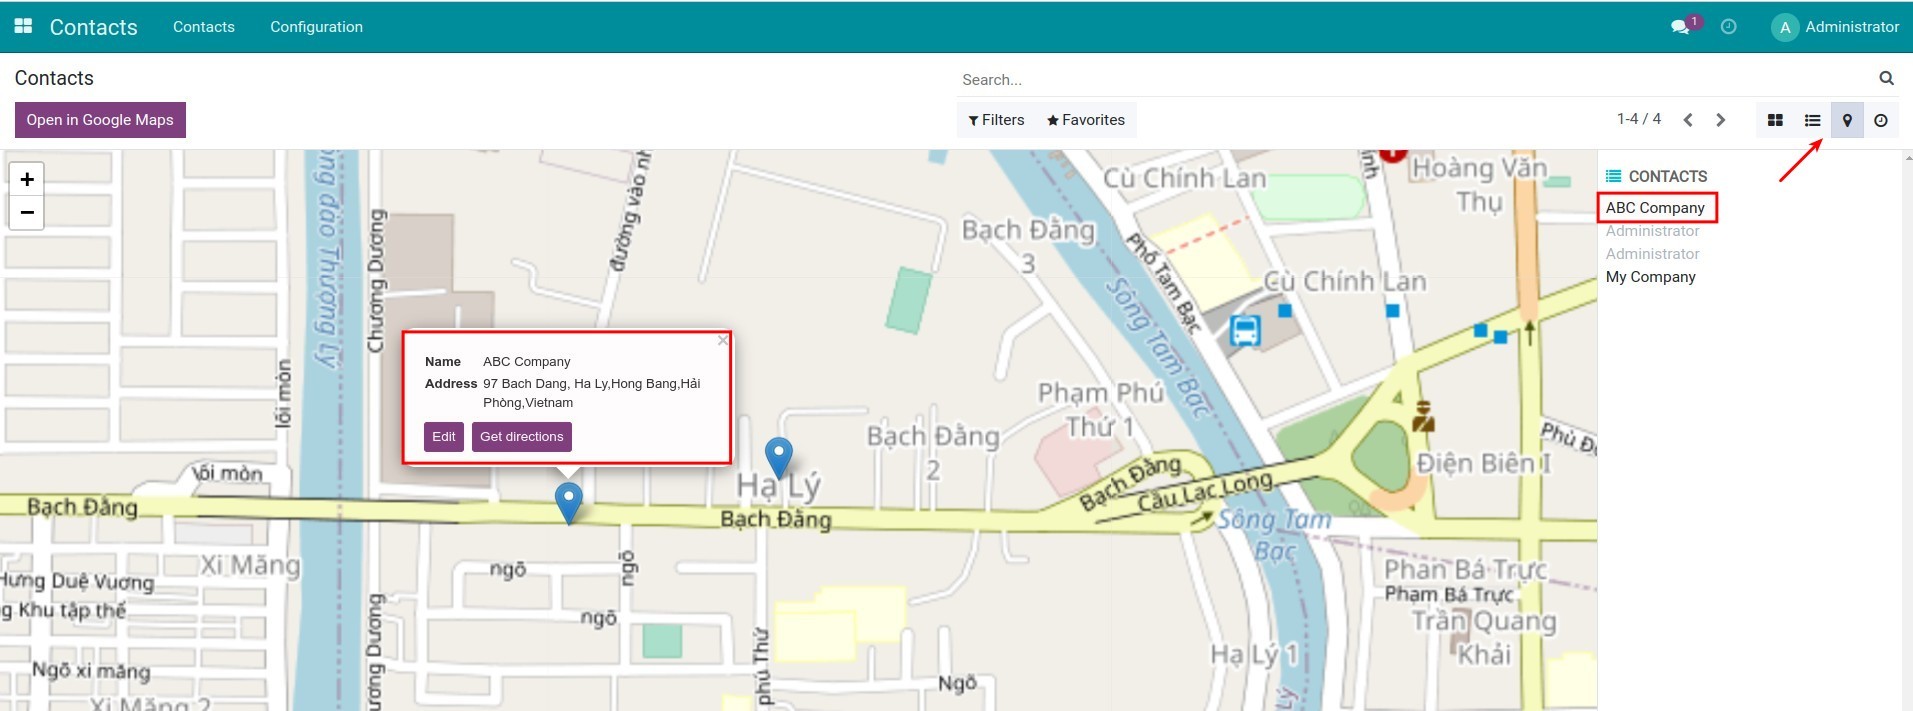This screenshot has width=1913, height=711.
Task: Open the Administrator user menu
Action: coord(1835,27)
